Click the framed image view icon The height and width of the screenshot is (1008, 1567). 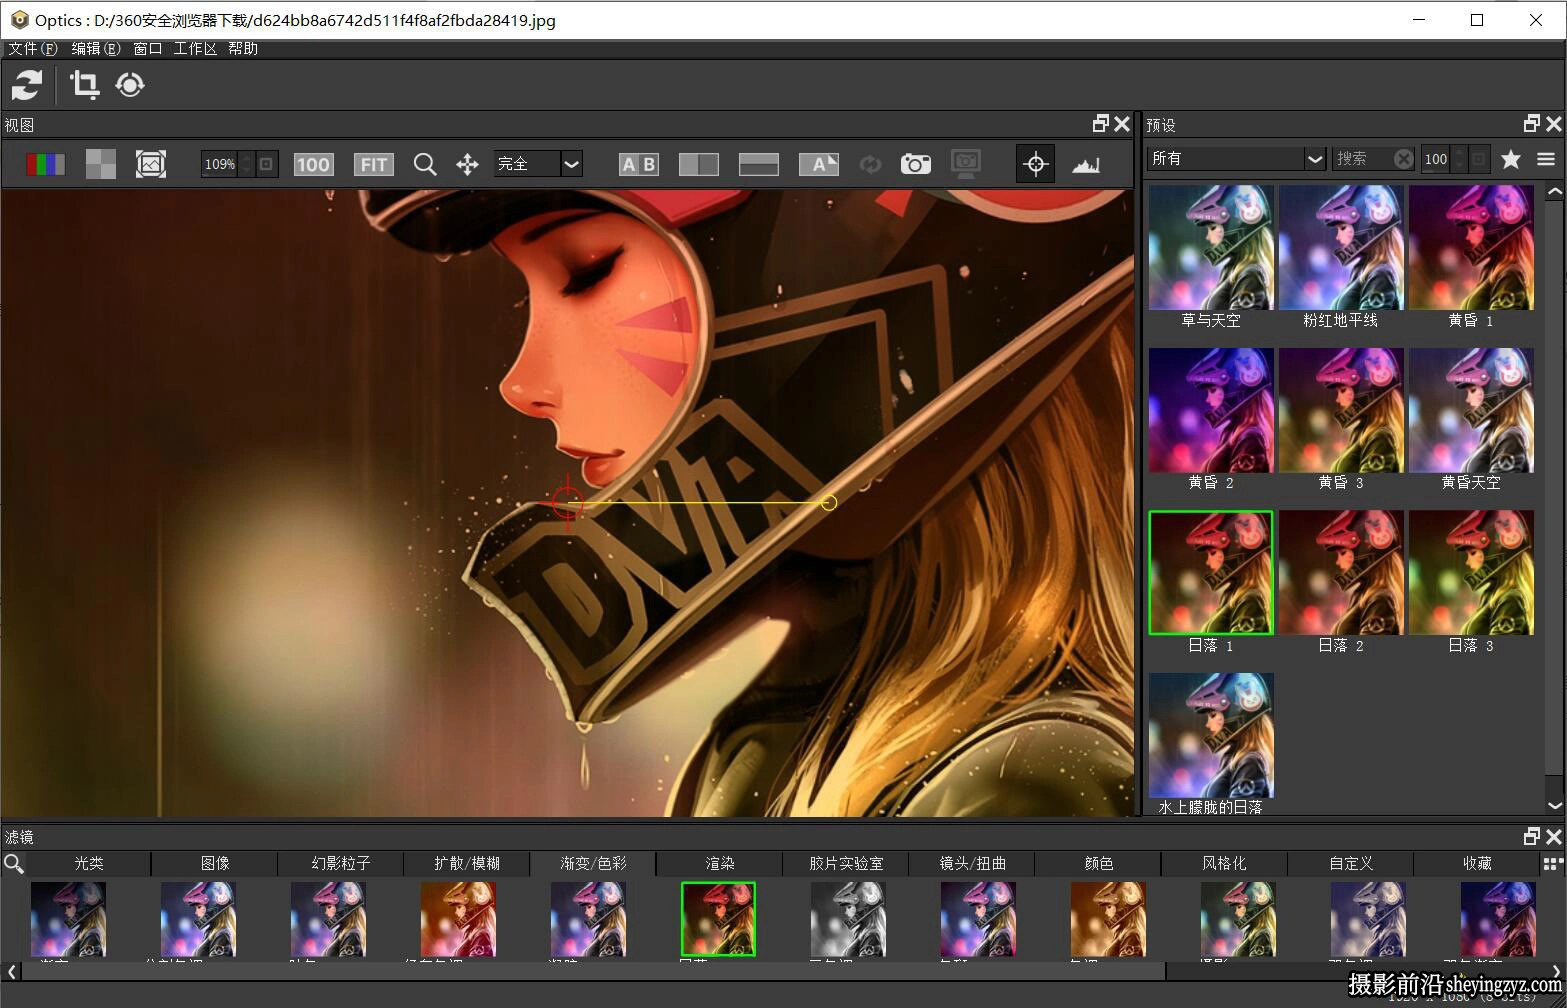click(151, 164)
